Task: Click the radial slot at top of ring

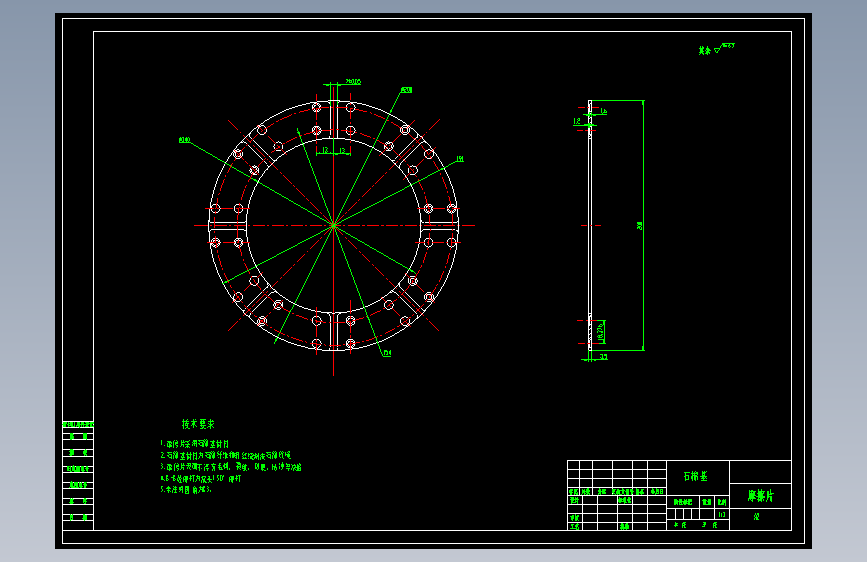Action: point(333,120)
